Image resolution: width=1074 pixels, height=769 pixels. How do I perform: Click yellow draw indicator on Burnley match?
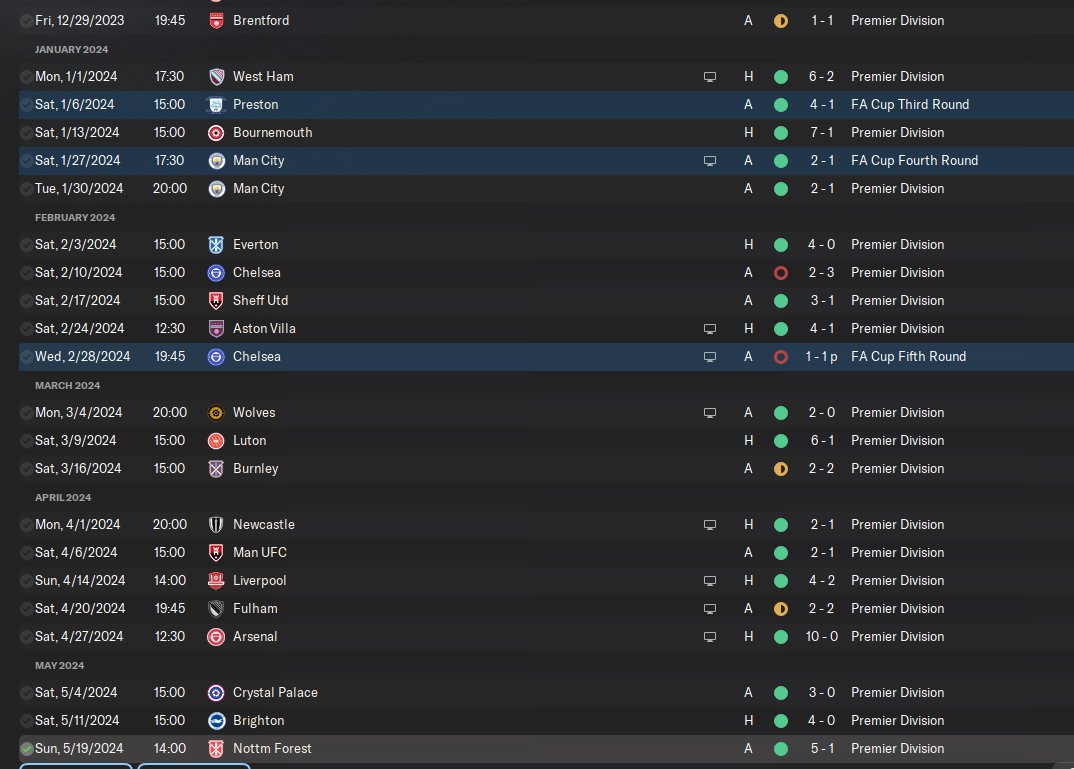pos(780,469)
